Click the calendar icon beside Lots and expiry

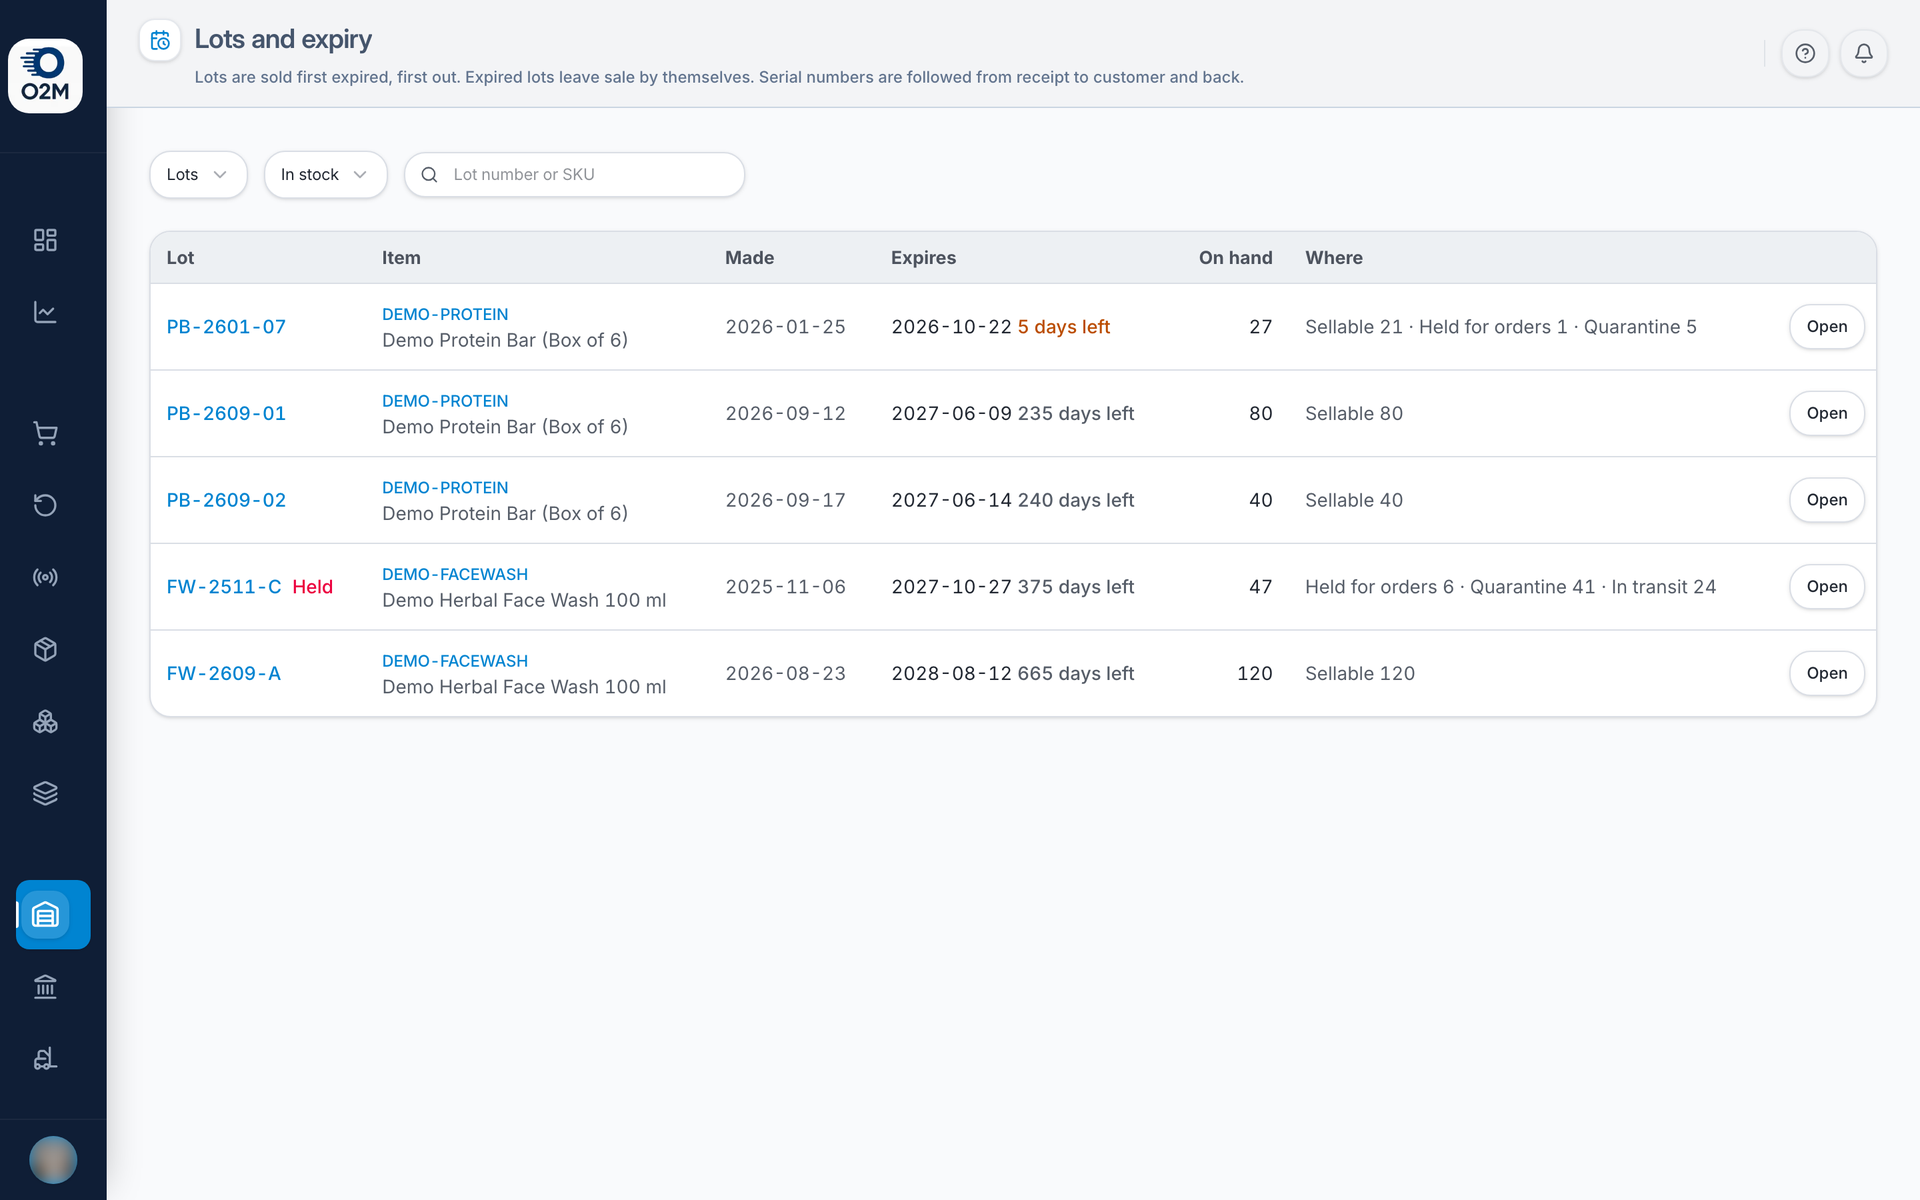(x=160, y=41)
